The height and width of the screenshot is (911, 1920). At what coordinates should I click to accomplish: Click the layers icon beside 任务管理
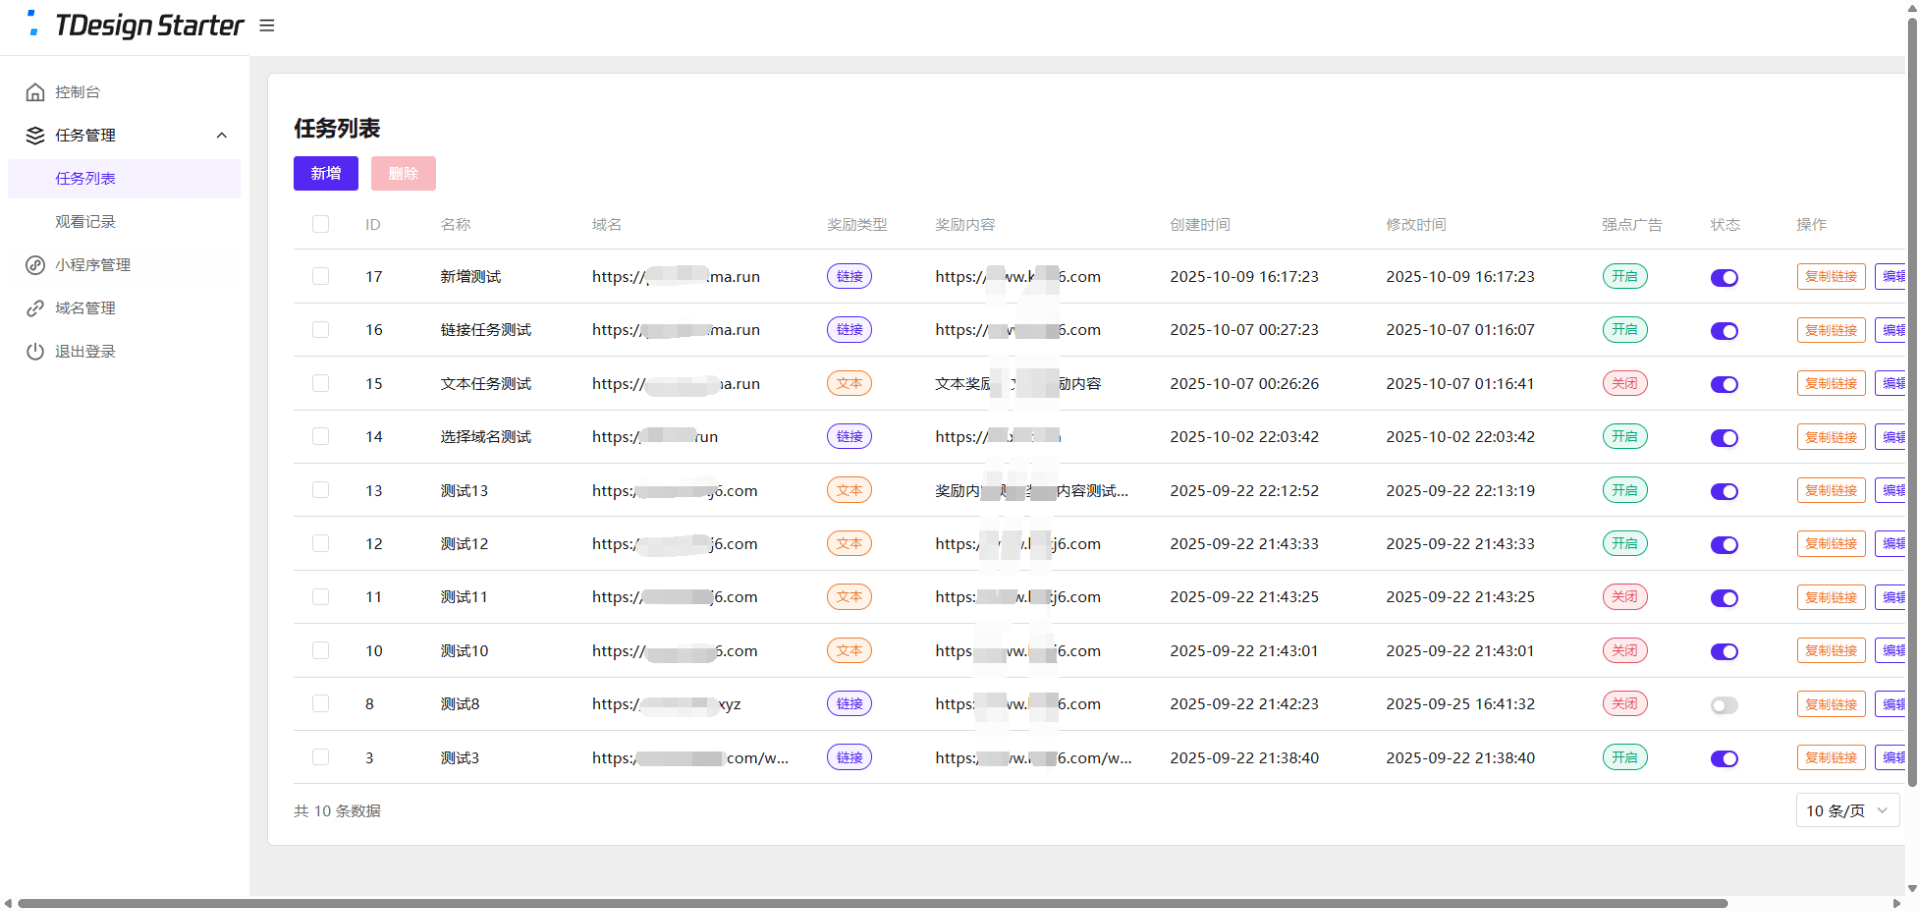point(35,135)
